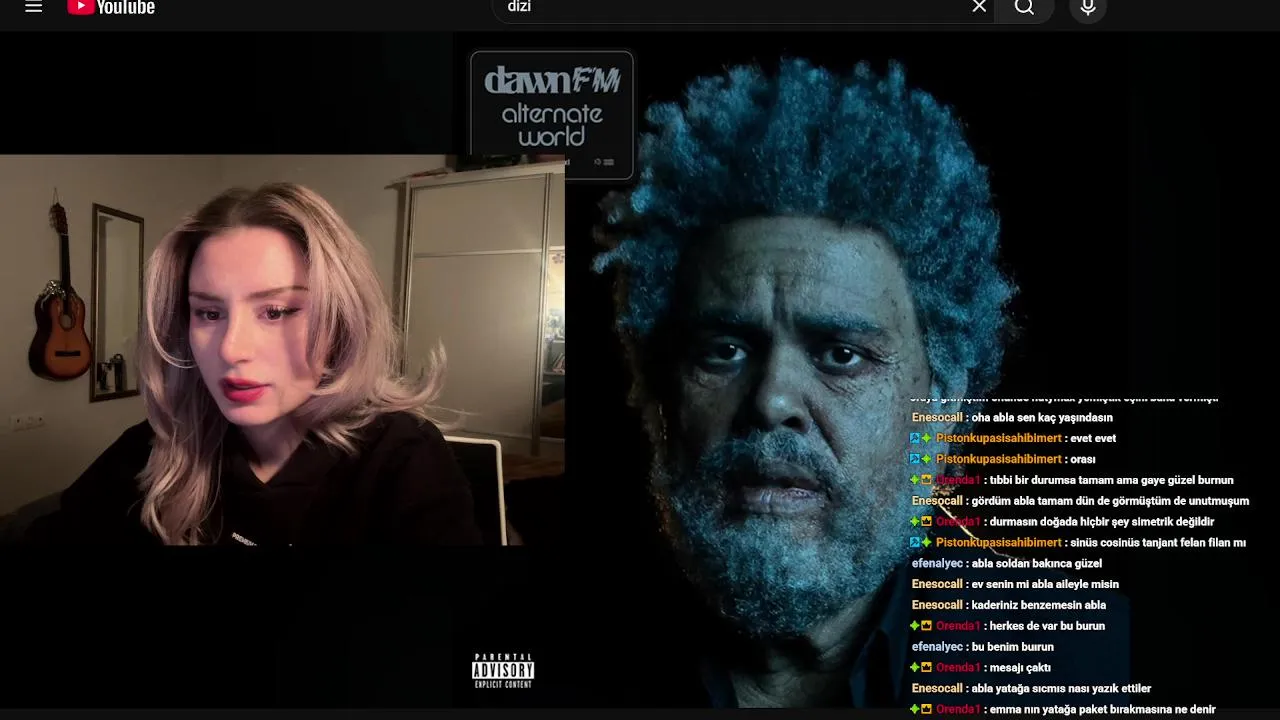
Task: Click the webcam overlay of the streamer
Action: [282, 349]
